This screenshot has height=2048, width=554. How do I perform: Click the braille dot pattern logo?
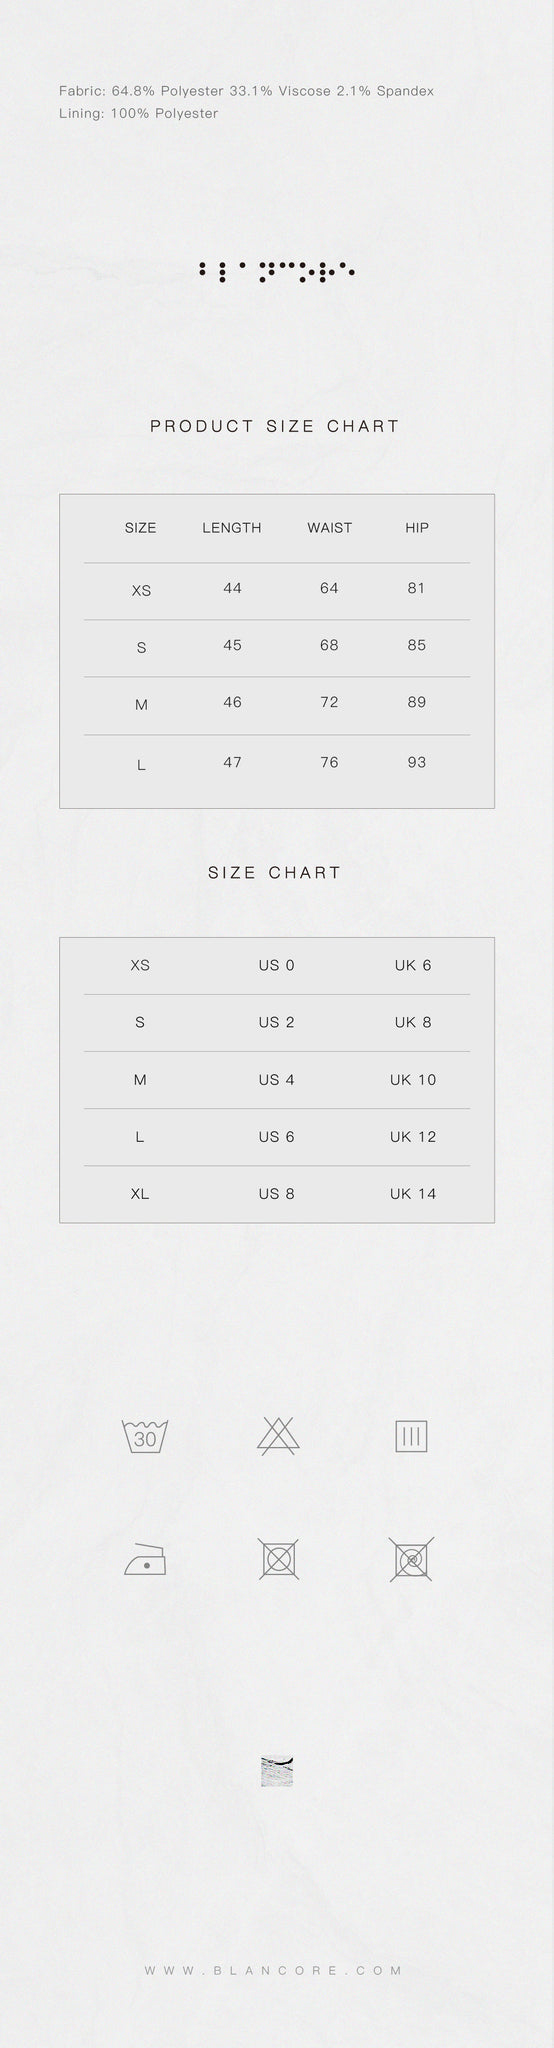point(277,271)
